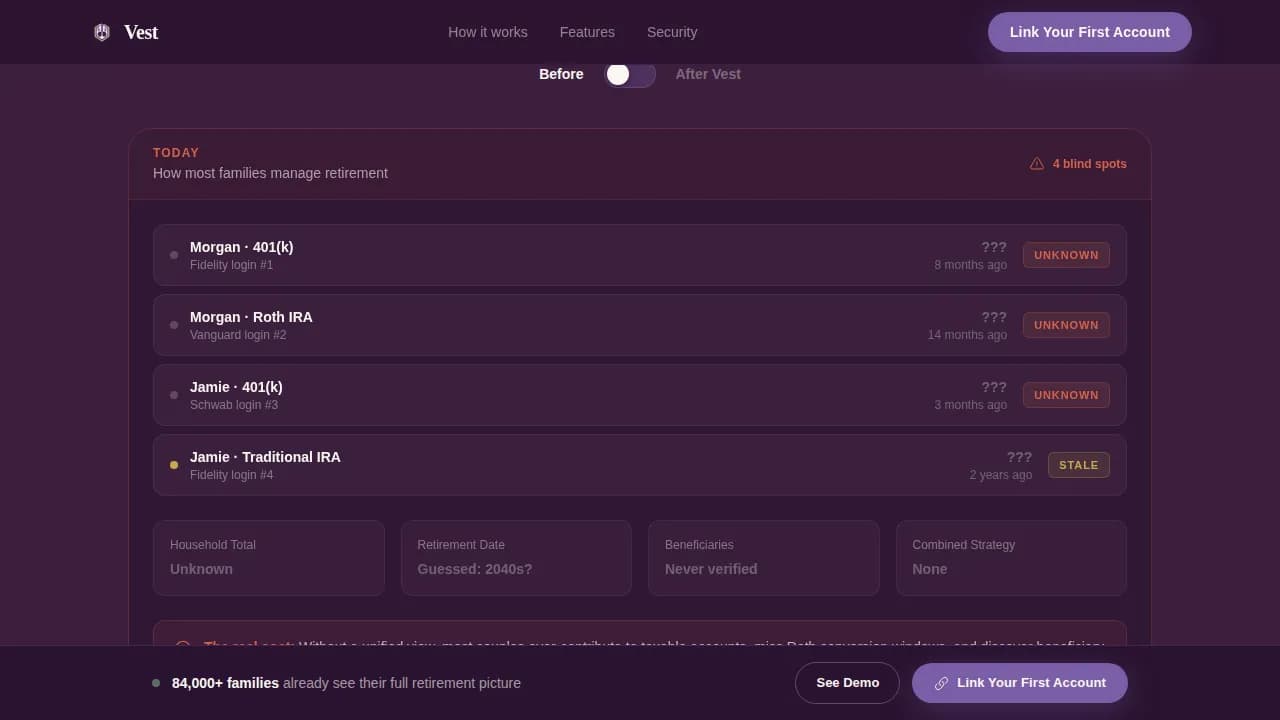This screenshot has width=1280, height=720.
Task: Click the link icon in bottom CTA button
Action: tap(941, 683)
